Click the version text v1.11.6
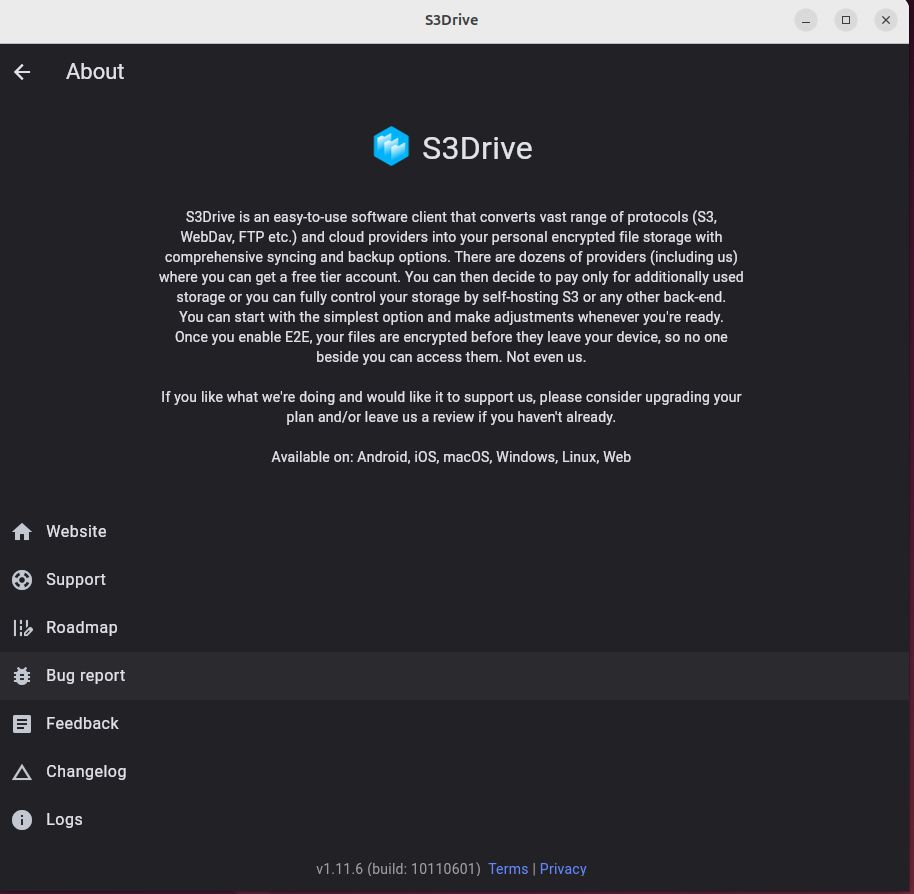914x894 pixels. (398, 869)
